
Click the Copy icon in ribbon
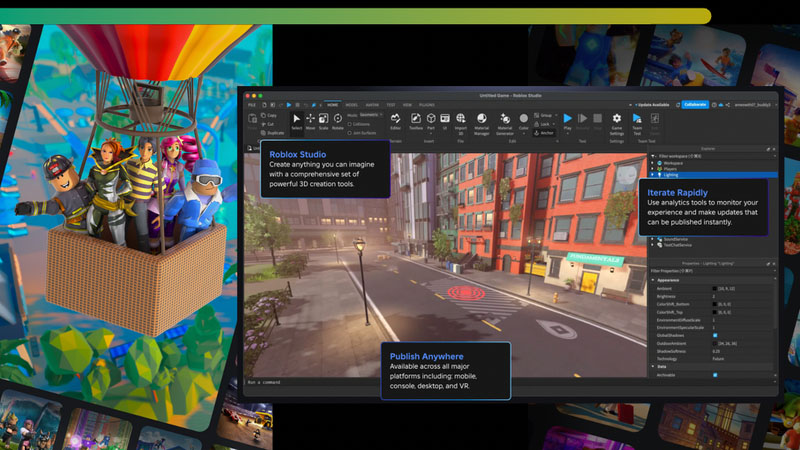(263, 115)
